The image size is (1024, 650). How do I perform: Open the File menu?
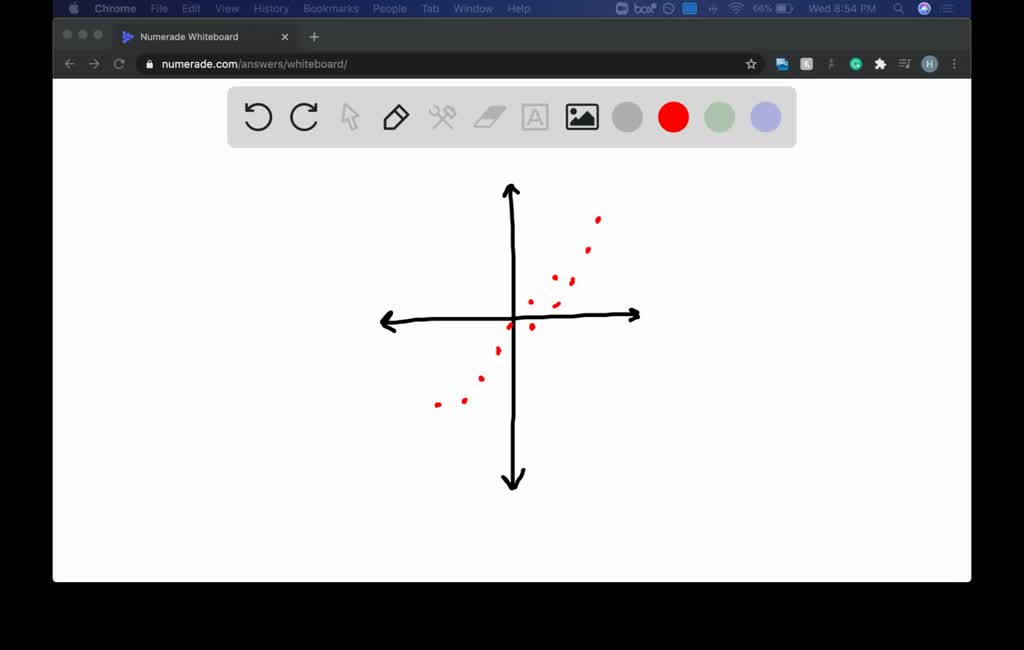click(159, 8)
